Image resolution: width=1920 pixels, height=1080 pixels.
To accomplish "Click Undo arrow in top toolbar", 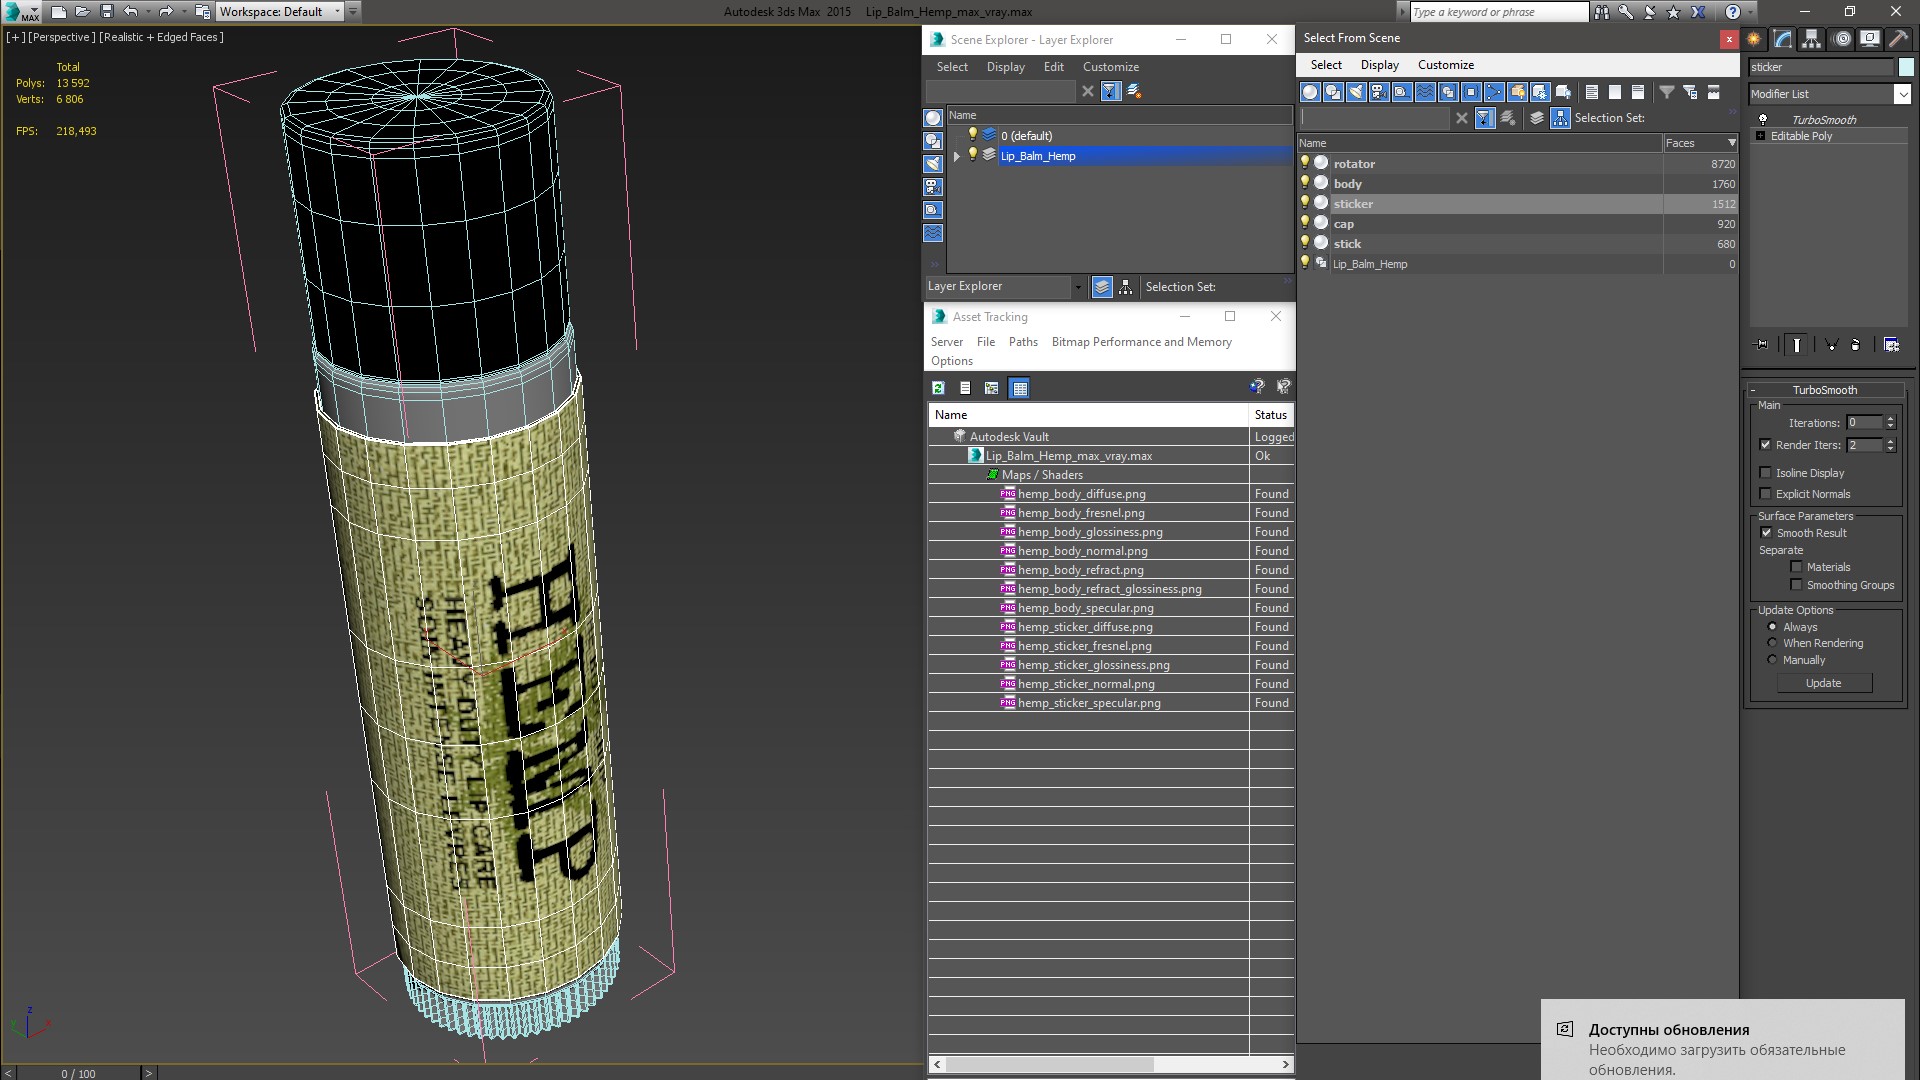I will coord(130,12).
